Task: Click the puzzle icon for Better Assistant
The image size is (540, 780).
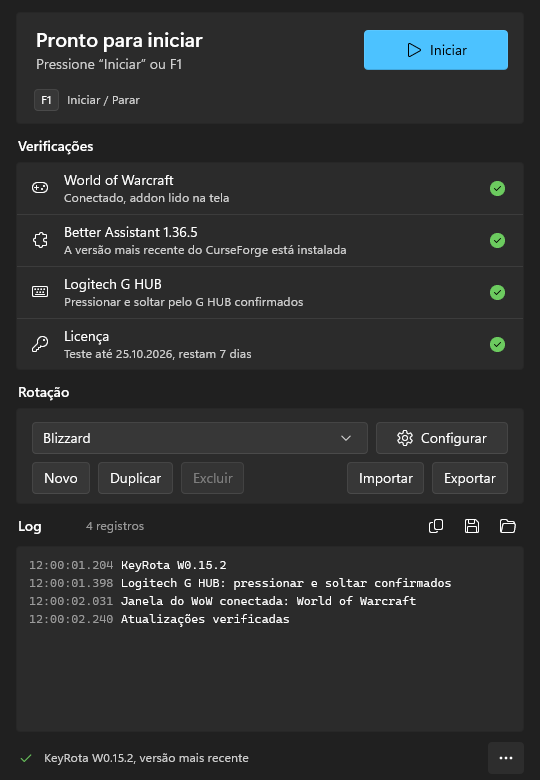Action: point(40,240)
